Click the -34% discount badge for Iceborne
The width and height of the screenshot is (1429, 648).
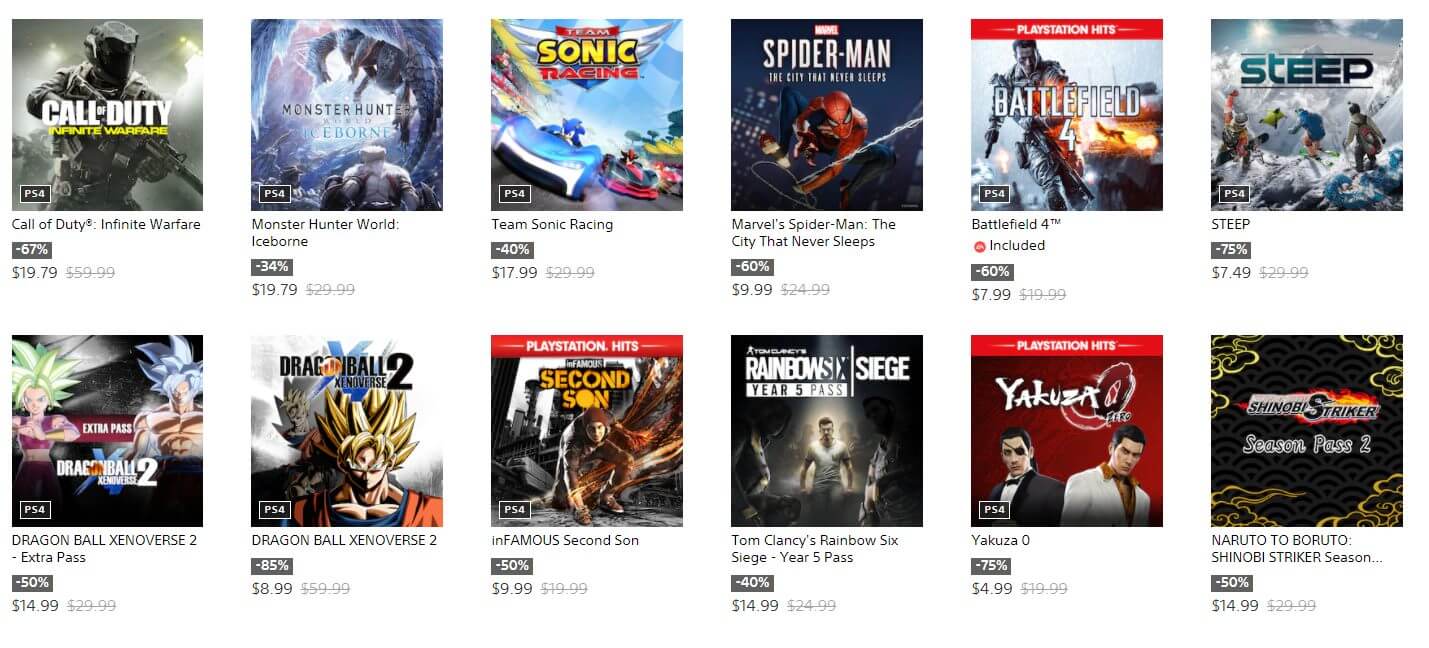point(271,267)
